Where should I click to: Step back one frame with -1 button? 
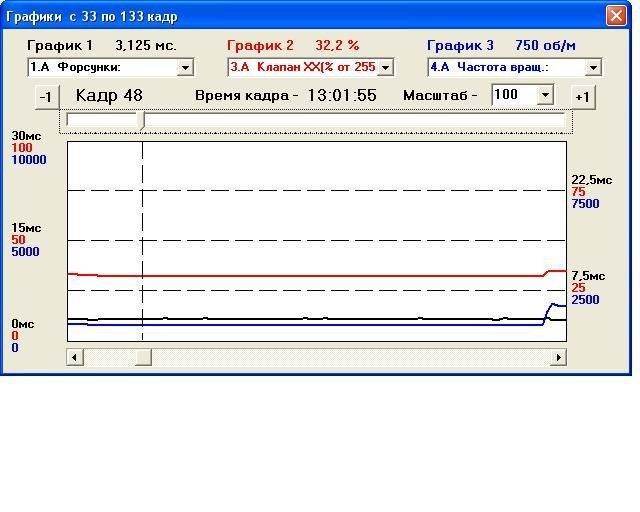point(45,96)
